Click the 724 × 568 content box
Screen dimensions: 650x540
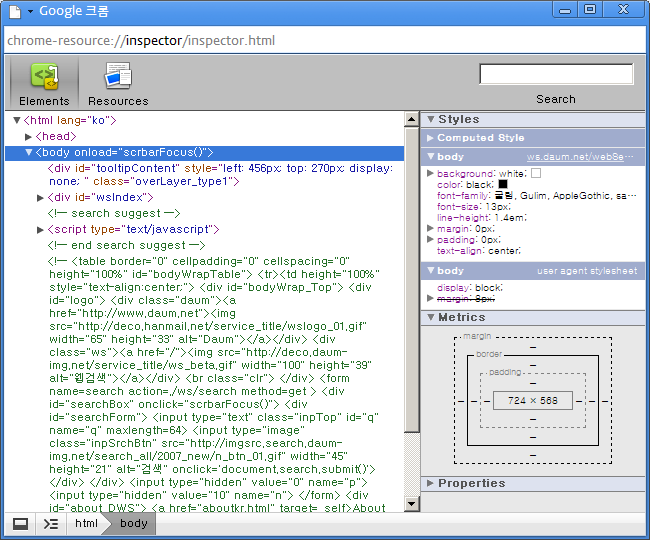click(533, 401)
